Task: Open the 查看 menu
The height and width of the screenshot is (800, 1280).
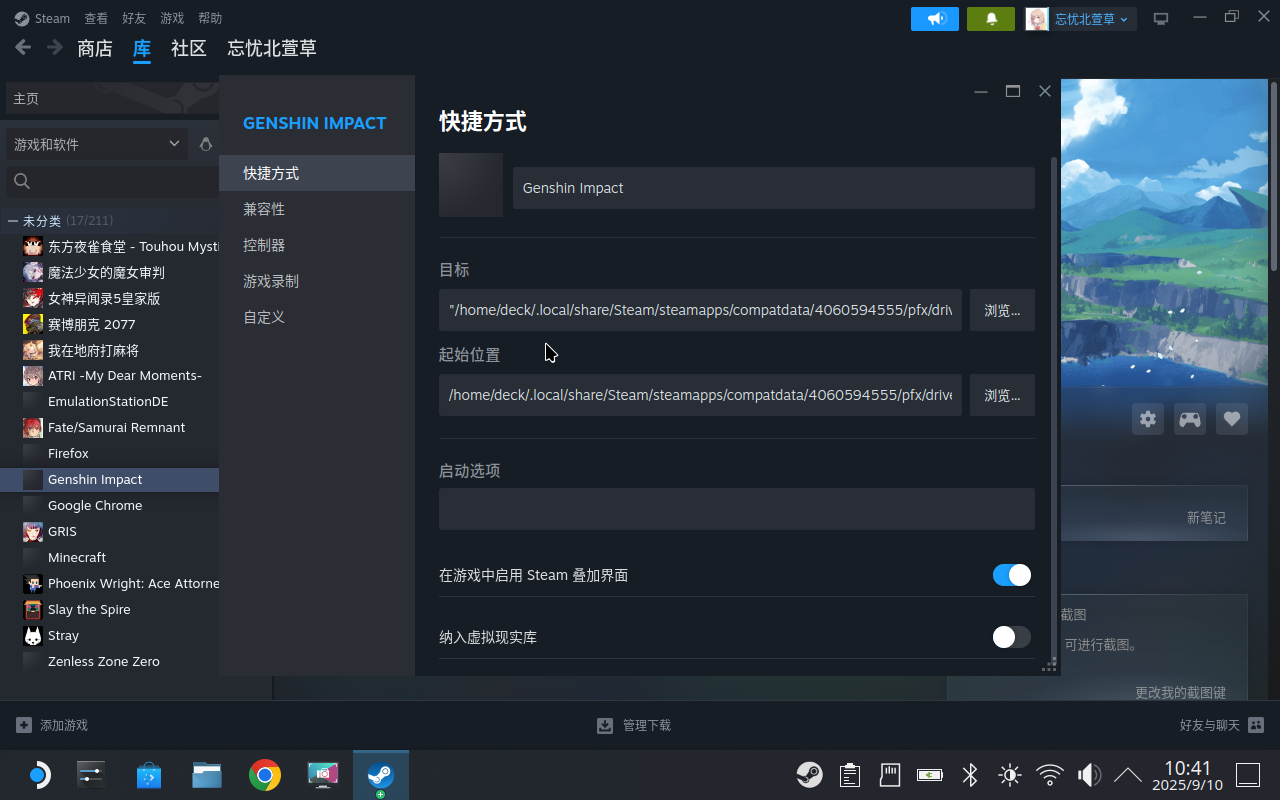Action: point(96,18)
